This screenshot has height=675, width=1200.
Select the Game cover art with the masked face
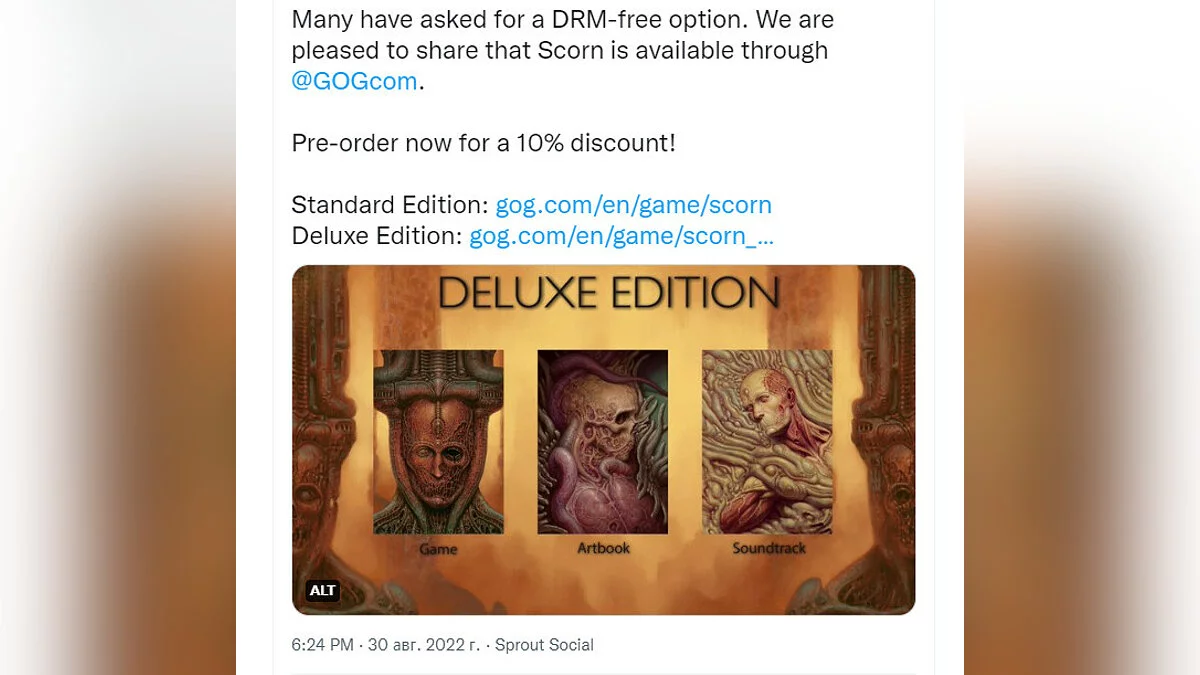click(438, 441)
